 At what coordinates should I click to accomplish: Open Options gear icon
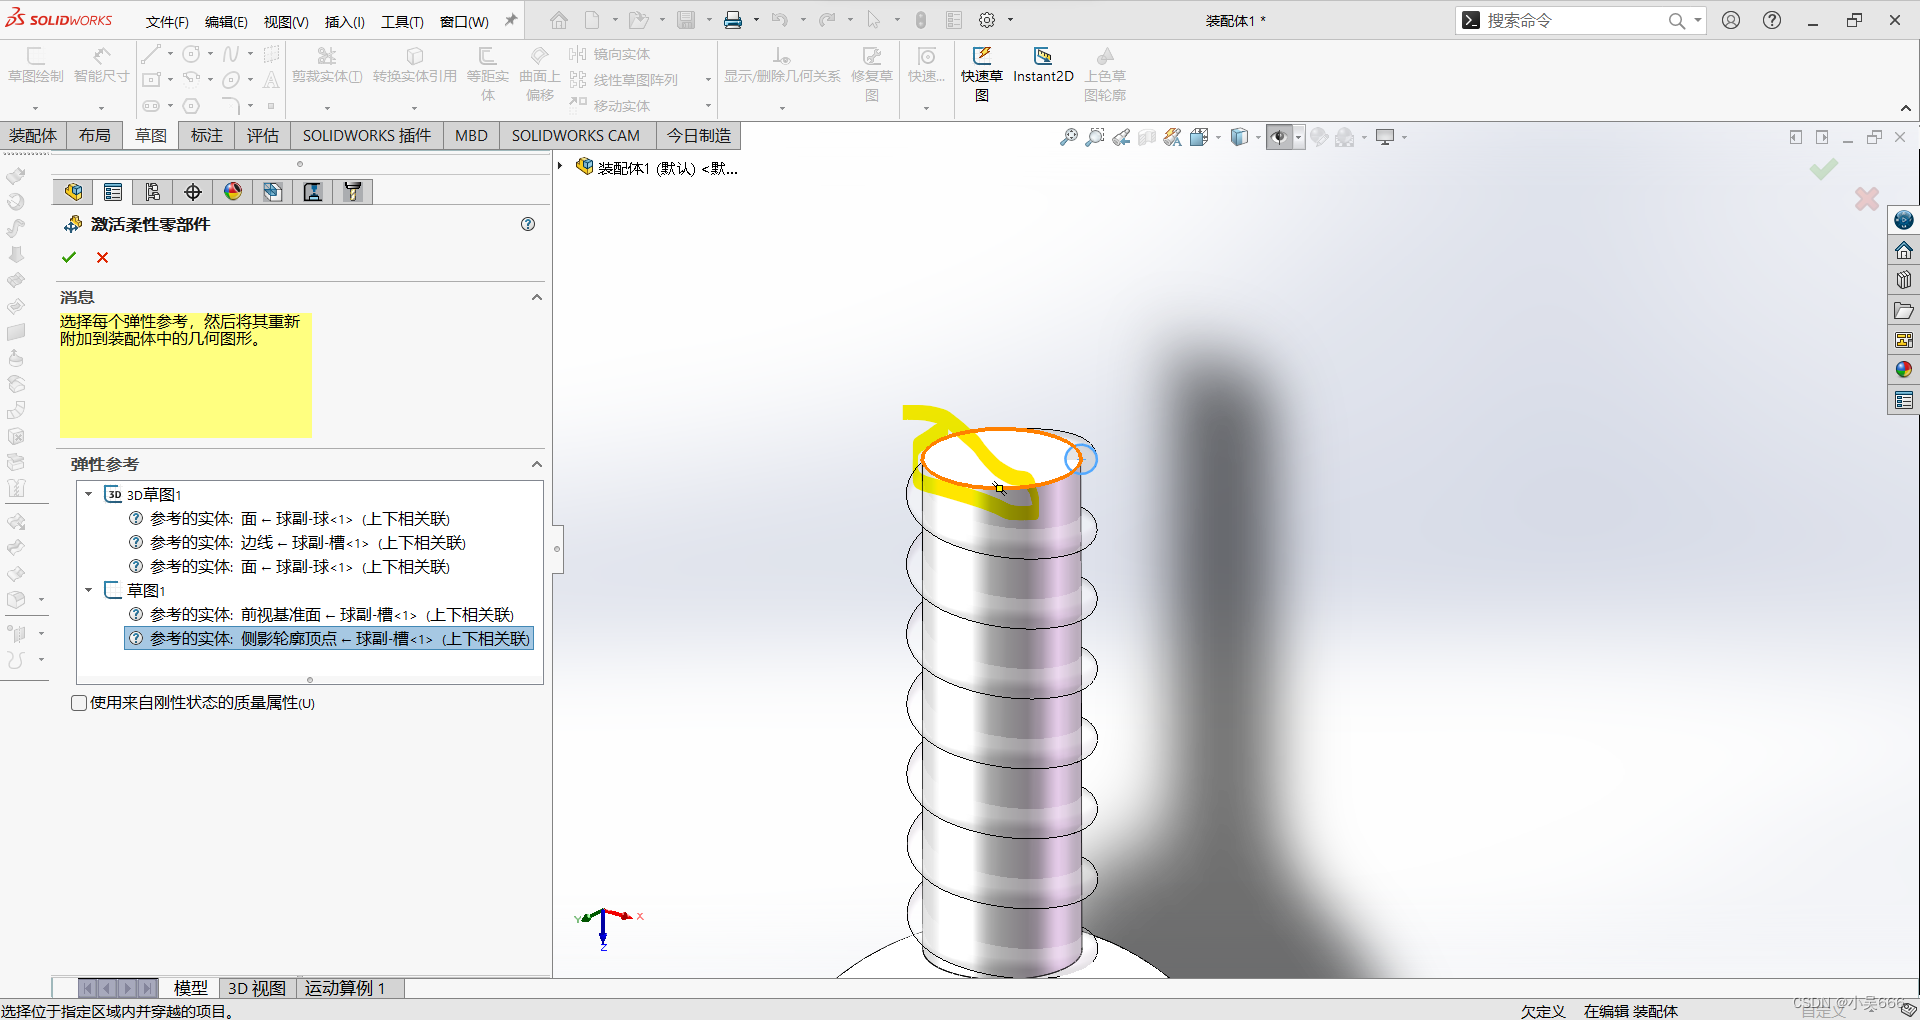987,20
